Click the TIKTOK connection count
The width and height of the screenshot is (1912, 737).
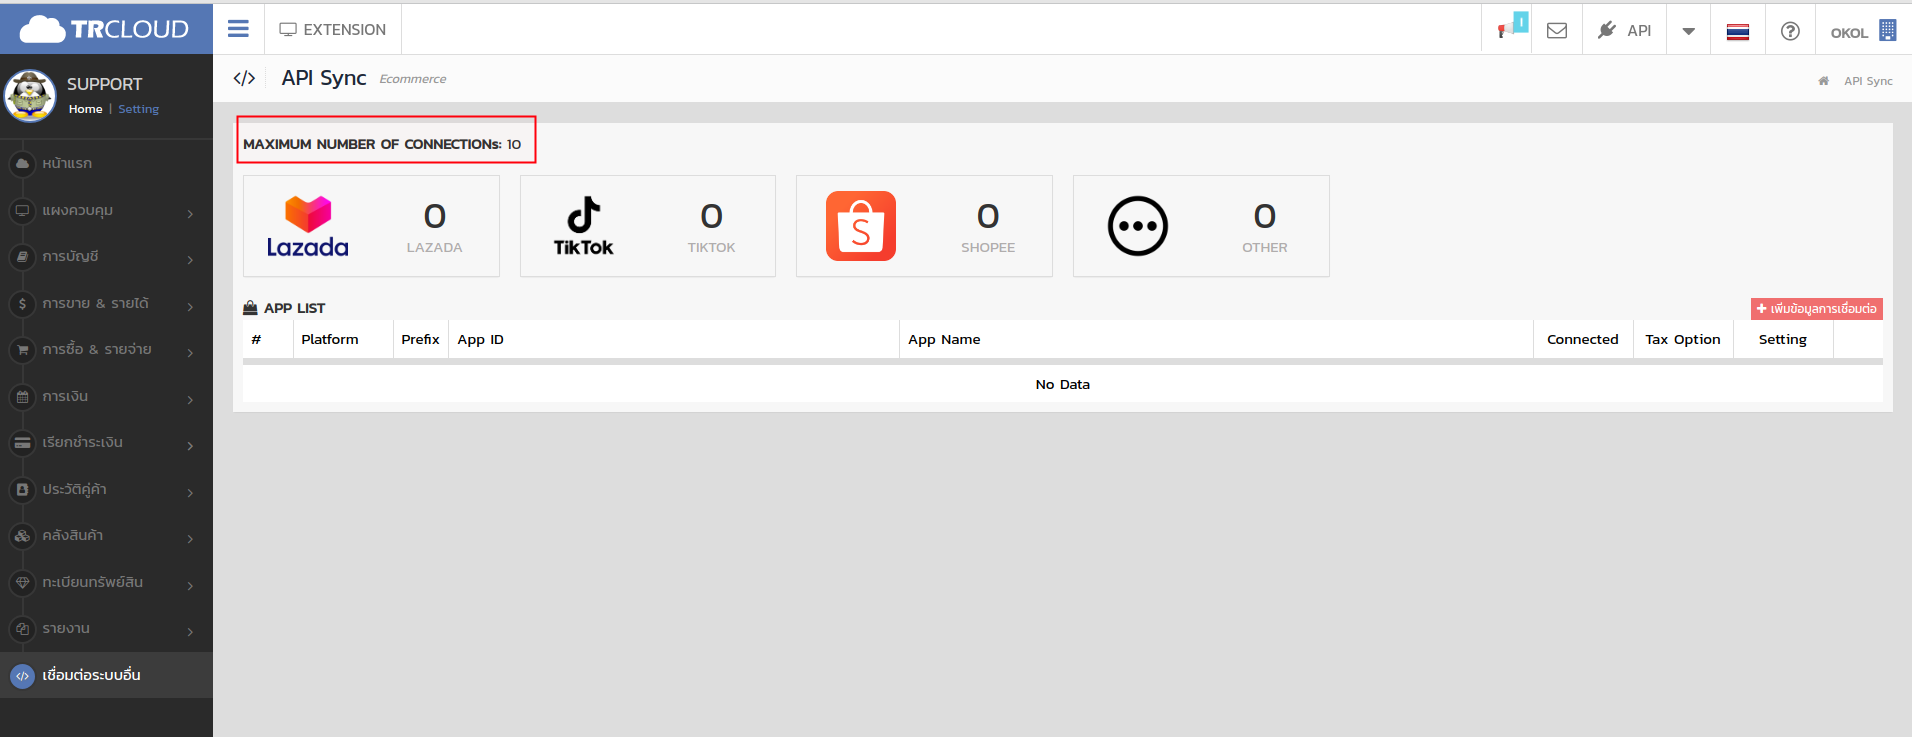point(711,216)
